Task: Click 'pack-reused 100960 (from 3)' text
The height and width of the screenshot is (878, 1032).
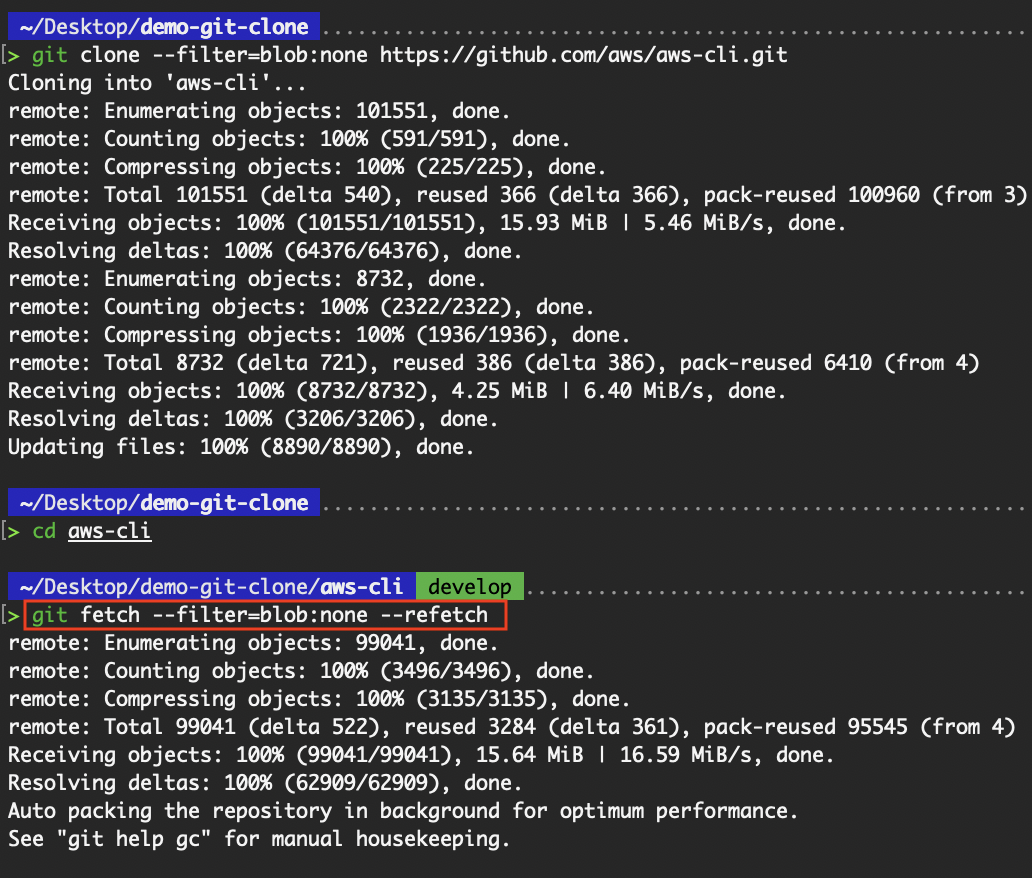Action: 865,195
